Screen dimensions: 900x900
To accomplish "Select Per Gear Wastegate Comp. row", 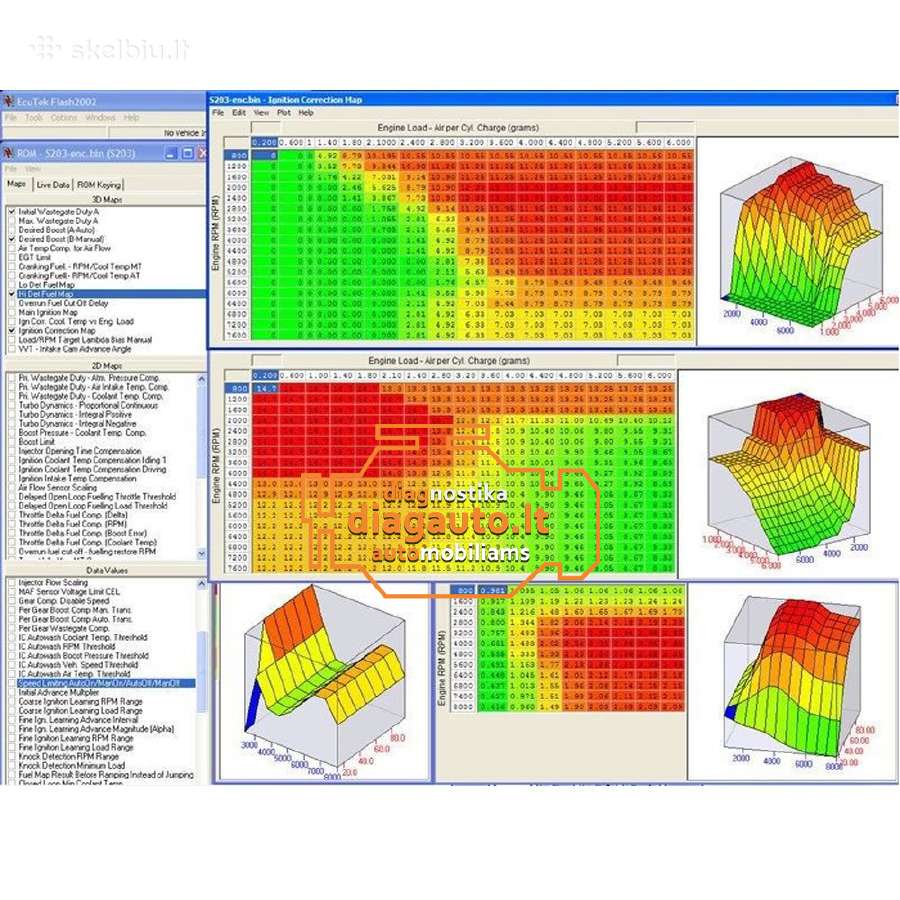I will coord(64,629).
